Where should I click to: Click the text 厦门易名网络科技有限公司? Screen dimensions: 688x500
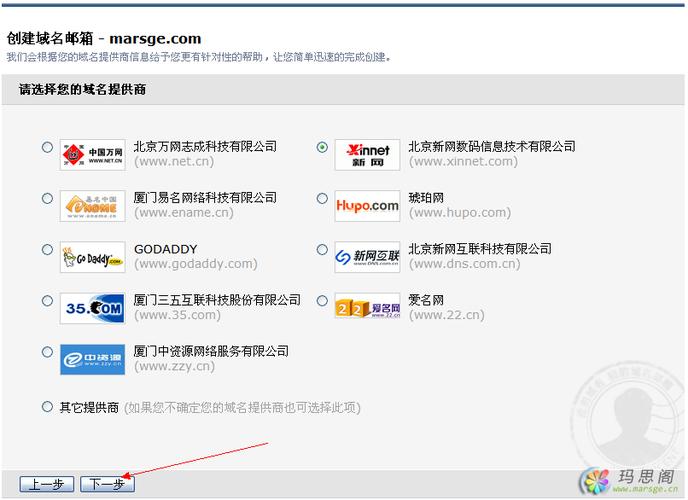click(205, 198)
